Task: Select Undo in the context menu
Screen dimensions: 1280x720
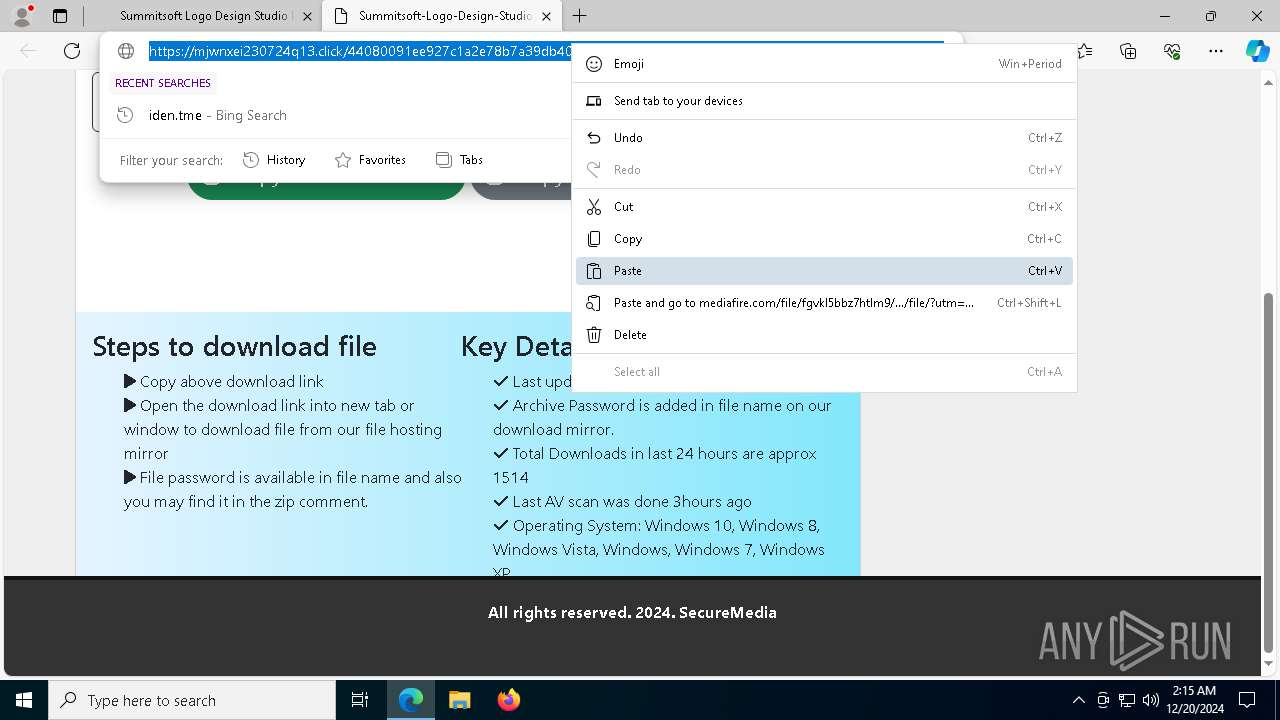Action: pos(824,138)
